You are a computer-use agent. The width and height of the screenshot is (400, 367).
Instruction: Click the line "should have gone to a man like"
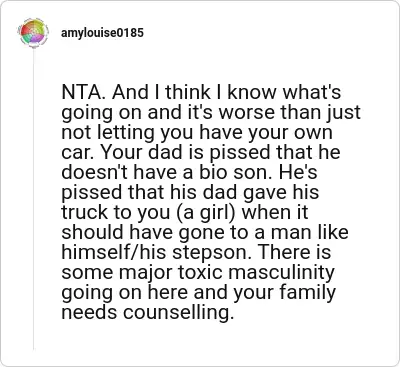click(205, 232)
